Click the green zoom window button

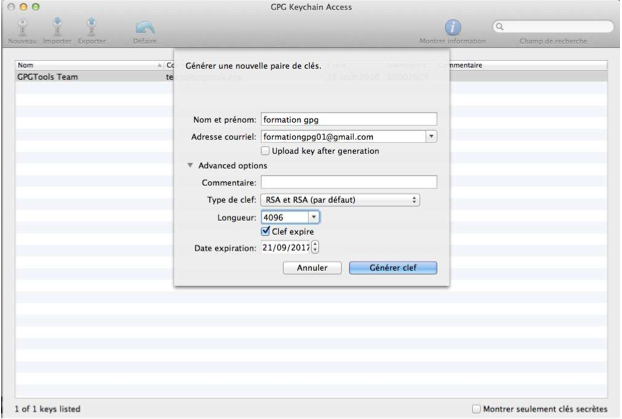point(36,7)
